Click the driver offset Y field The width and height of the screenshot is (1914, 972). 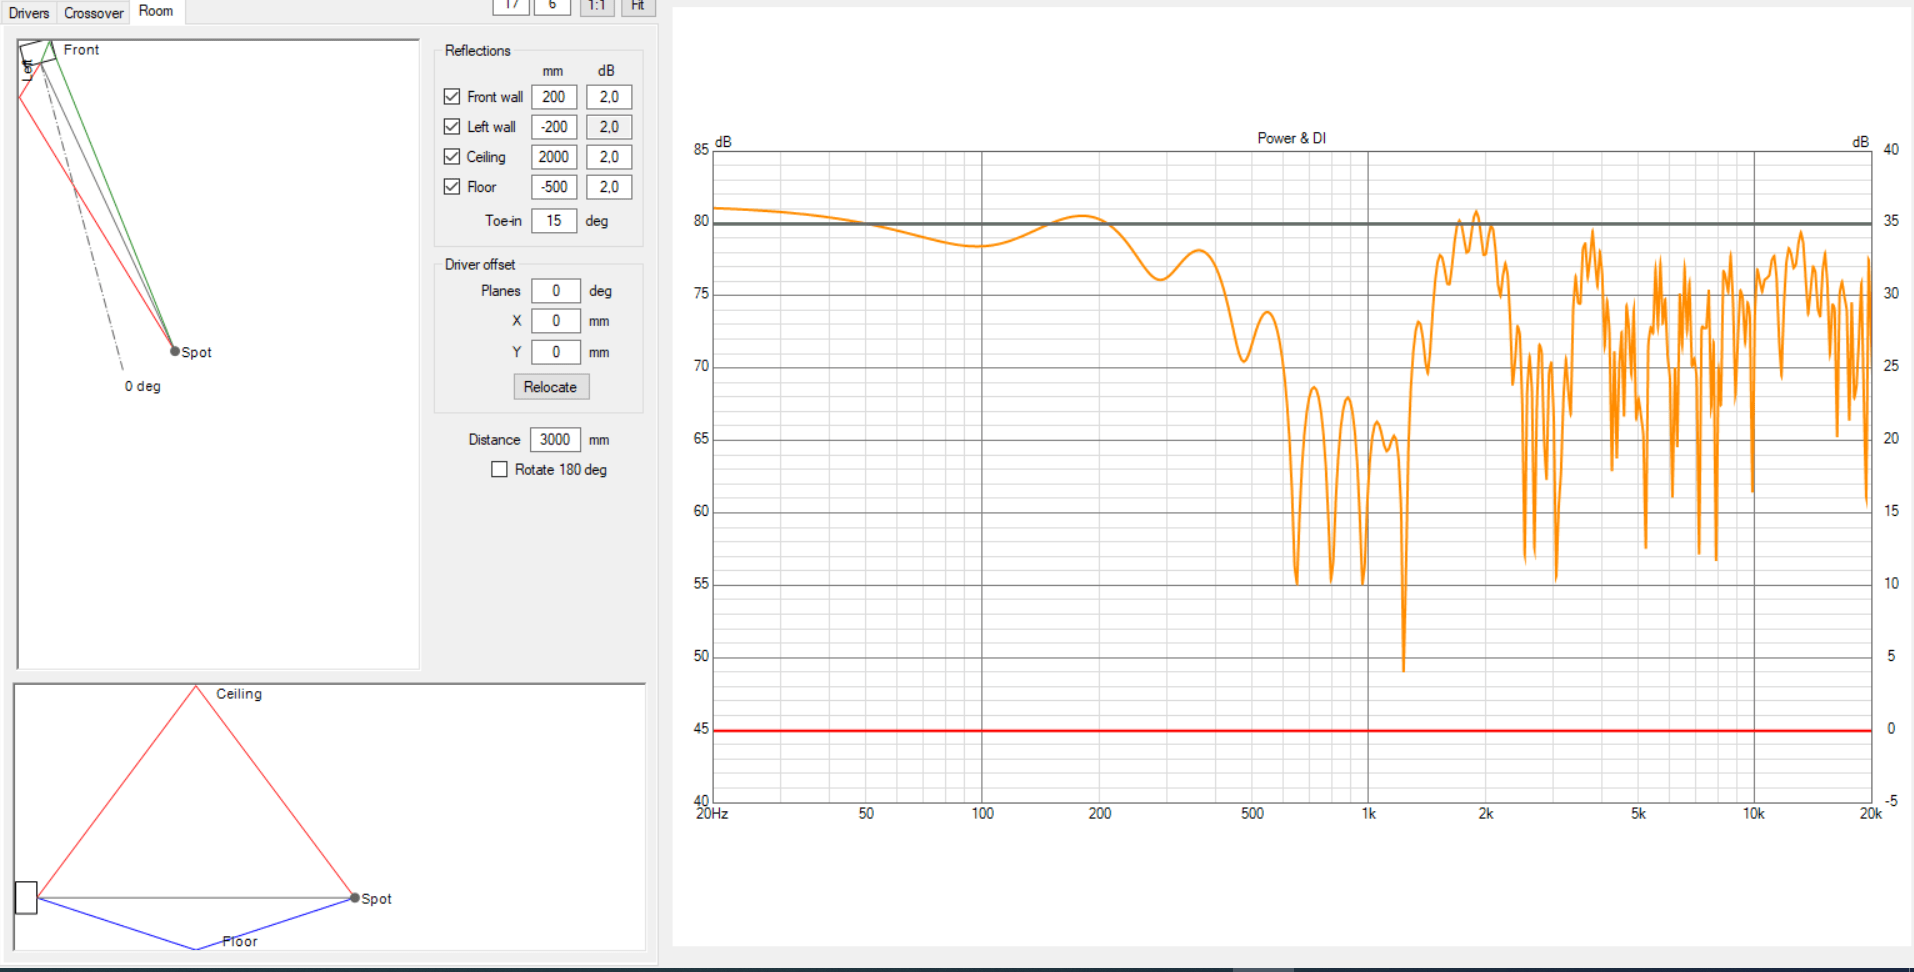coord(556,352)
